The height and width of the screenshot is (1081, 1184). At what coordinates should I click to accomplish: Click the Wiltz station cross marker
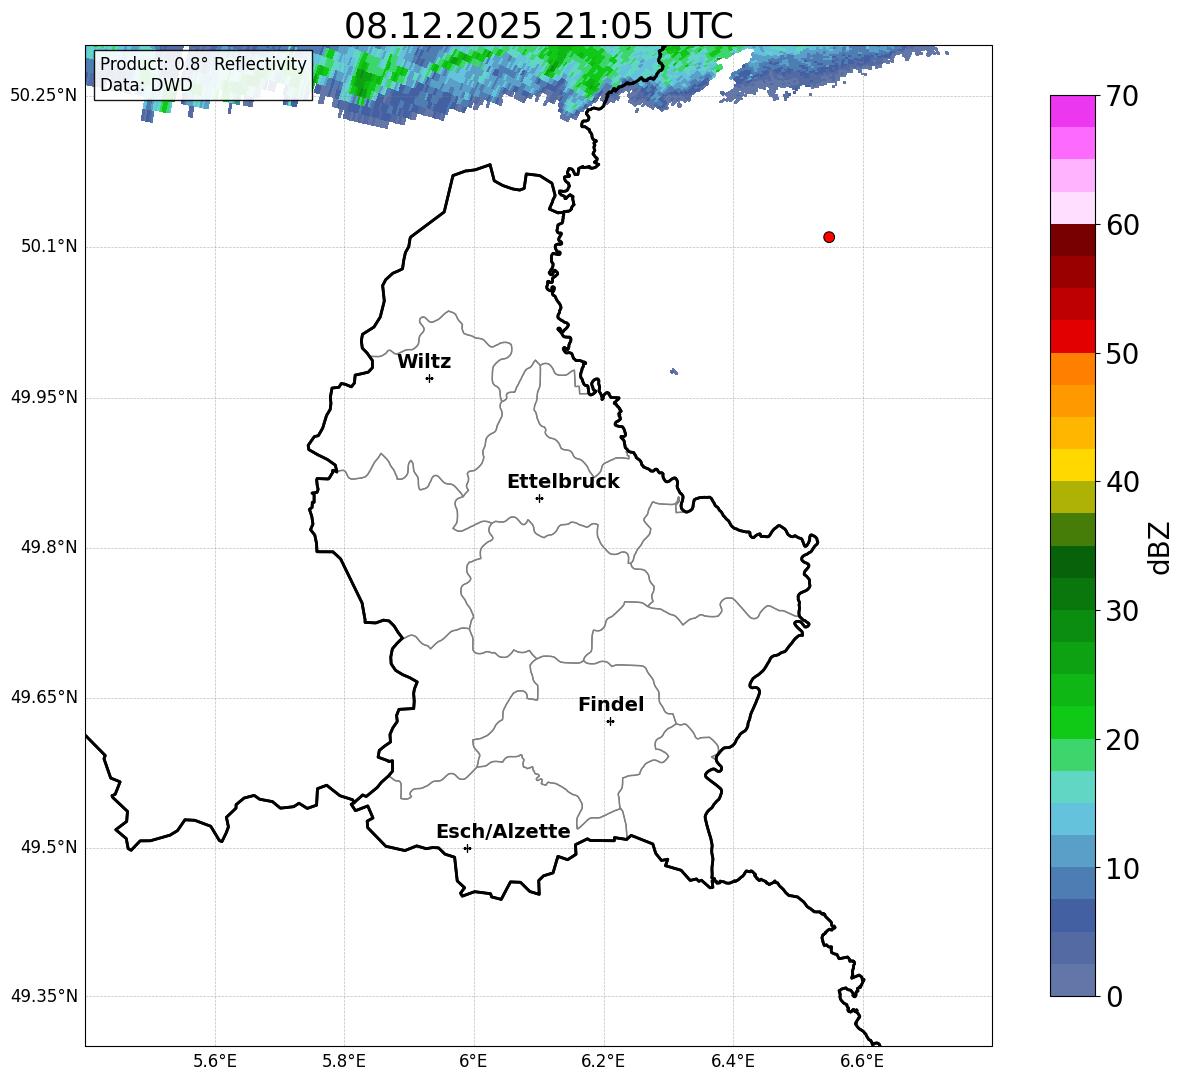pos(430,378)
